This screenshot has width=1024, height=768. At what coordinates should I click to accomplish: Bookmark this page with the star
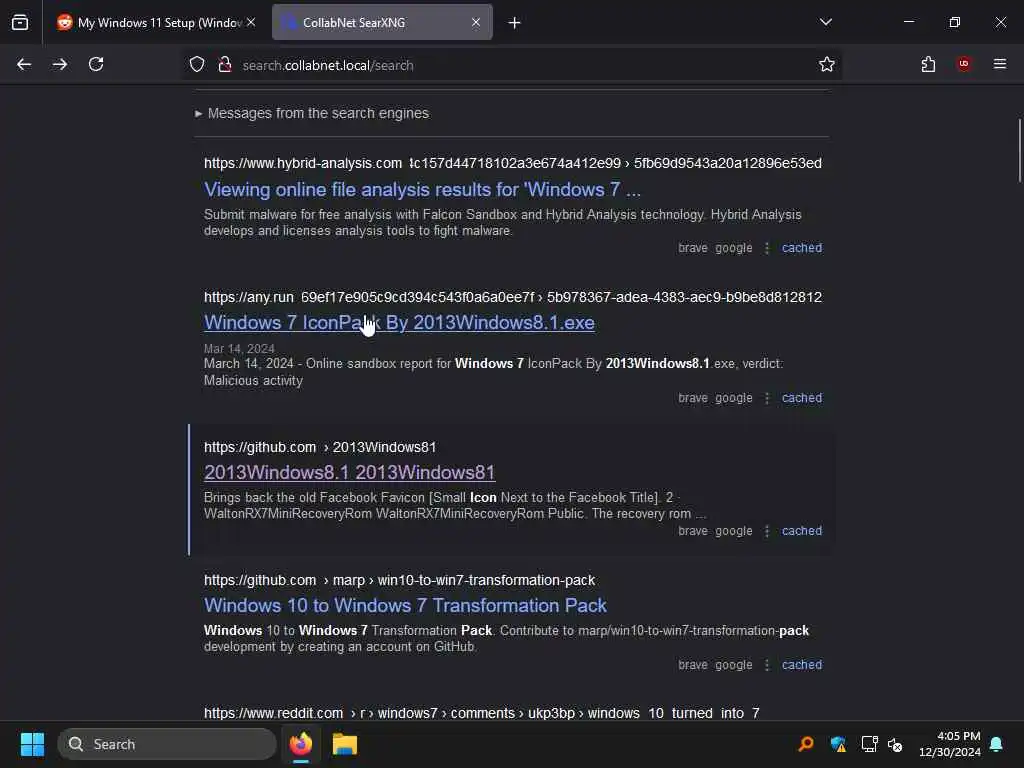tap(827, 65)
